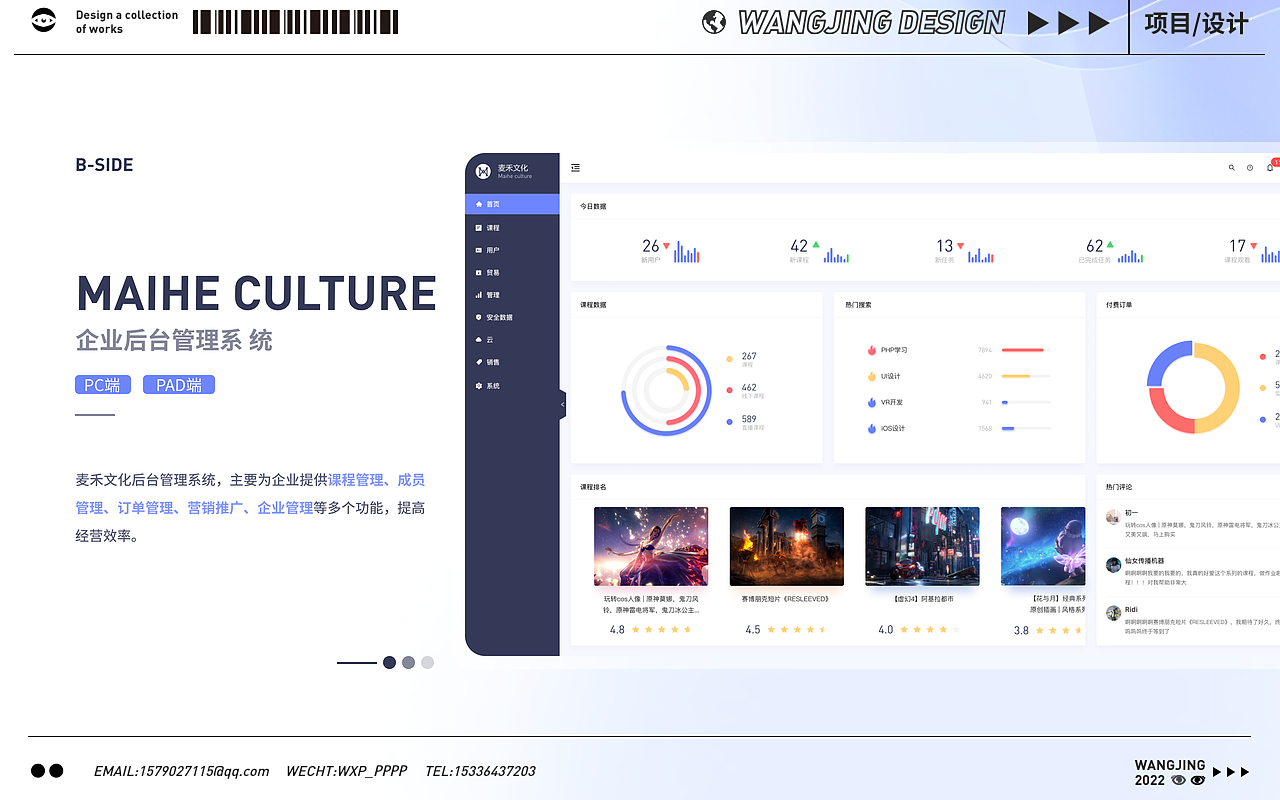
Task: Select the second gray pagination dot
Action: point(408,662)
